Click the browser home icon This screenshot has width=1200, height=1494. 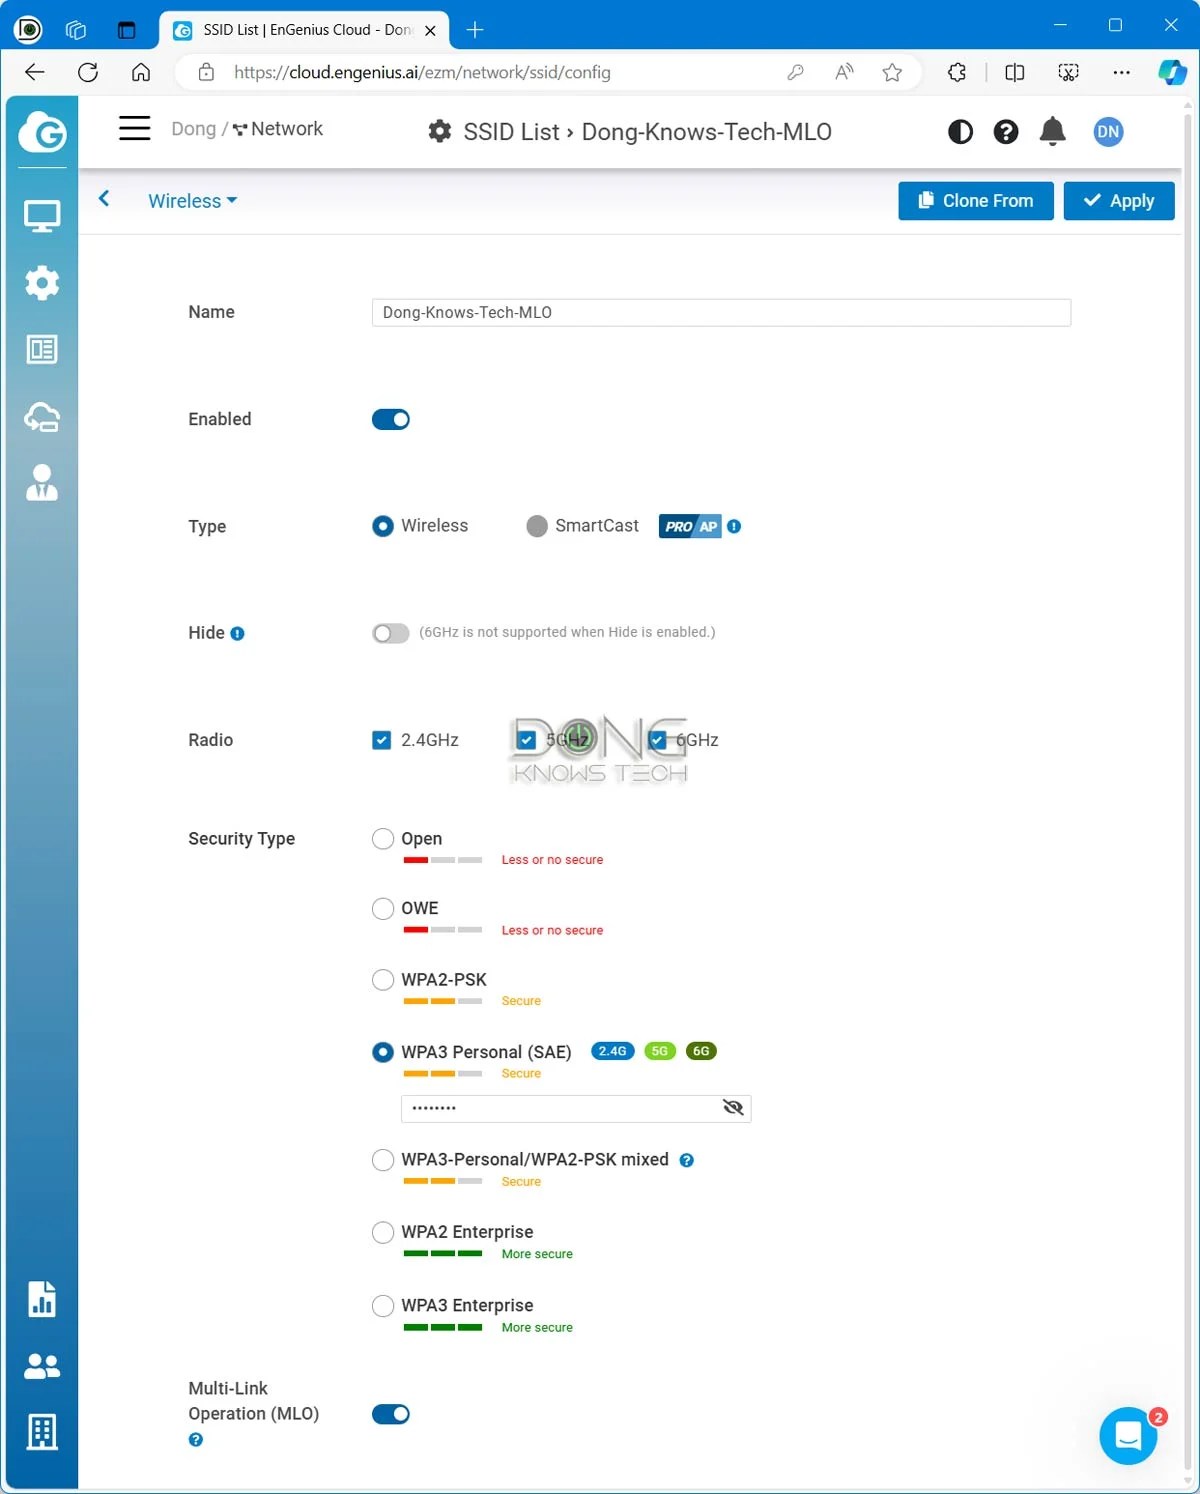pos(141,72)
